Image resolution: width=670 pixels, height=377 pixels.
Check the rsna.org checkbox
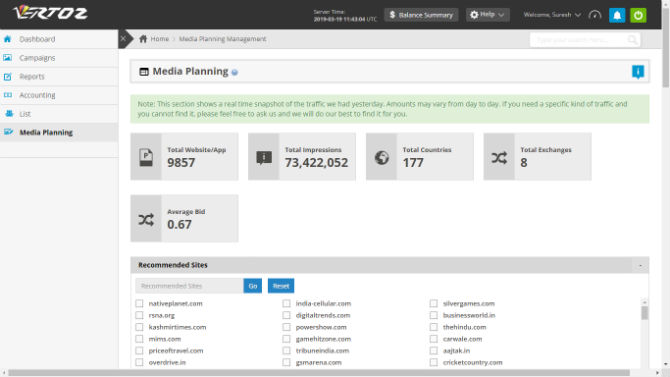click(x=139, y=315)
